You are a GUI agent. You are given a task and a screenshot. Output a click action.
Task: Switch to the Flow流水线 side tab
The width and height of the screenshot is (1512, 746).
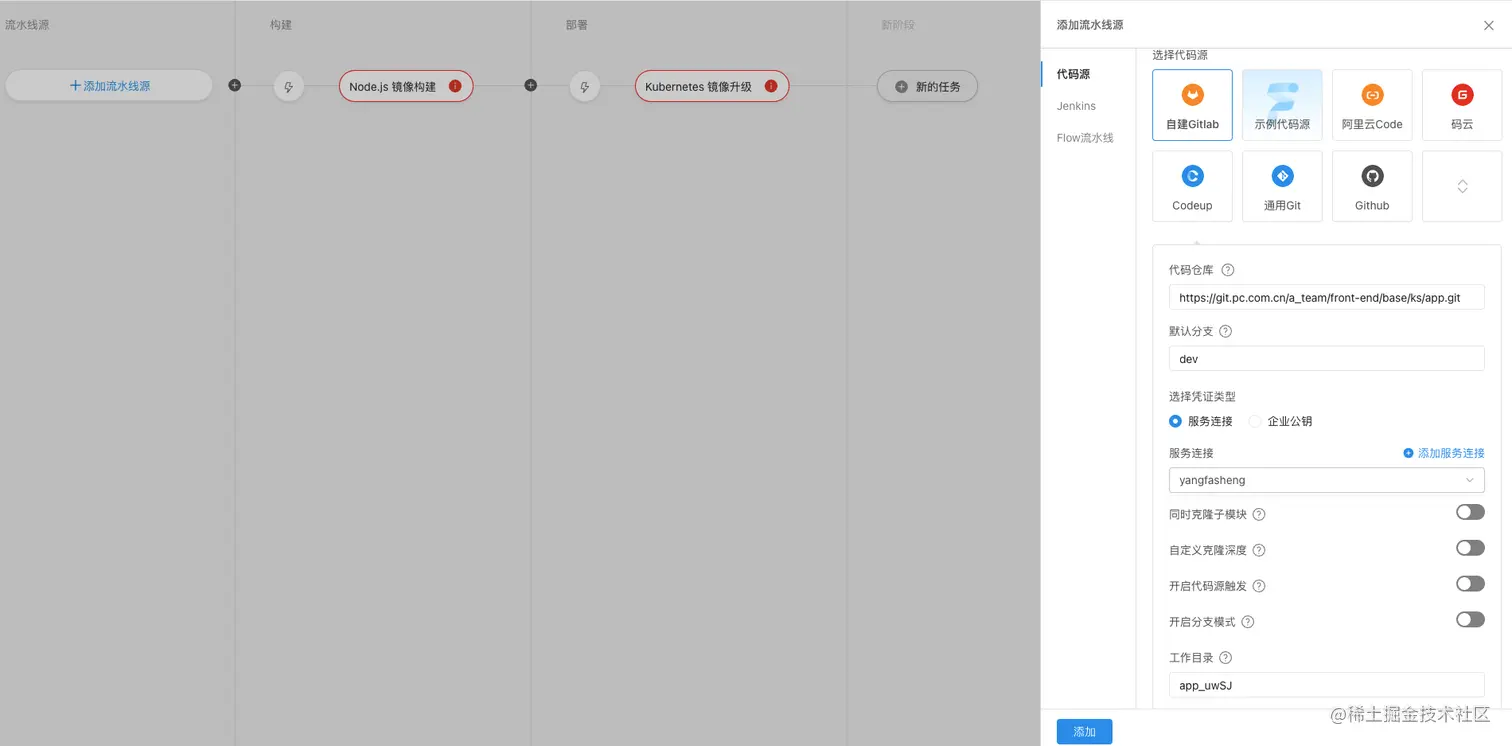(1085, 138)
